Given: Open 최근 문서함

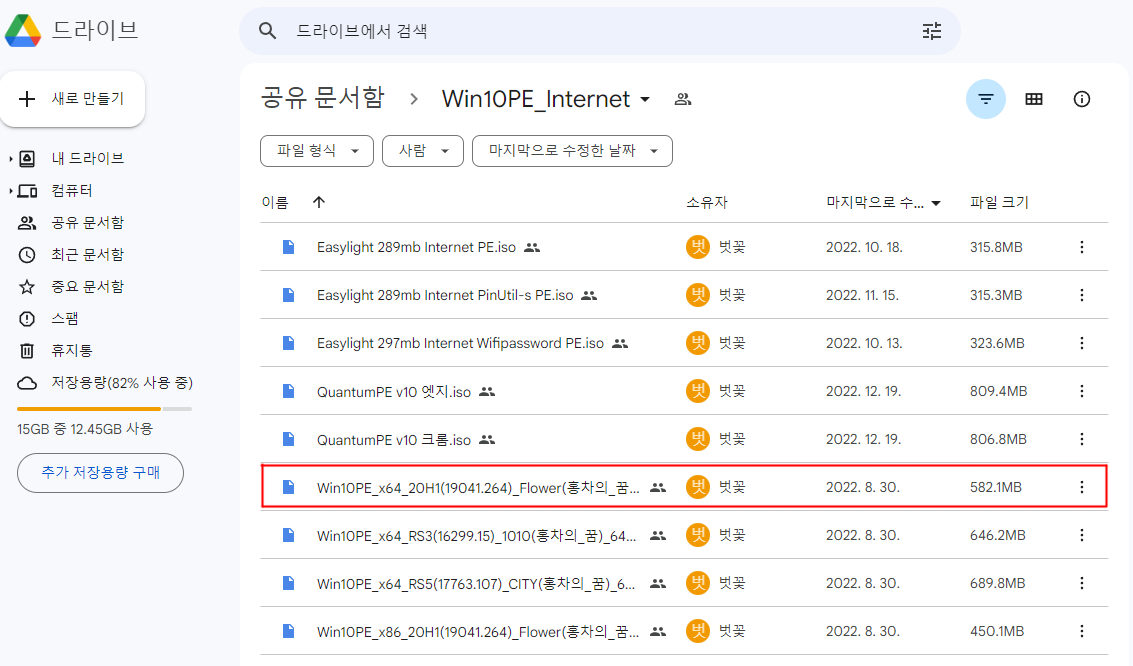Looking at the screenshot, I should pos(87,254).
